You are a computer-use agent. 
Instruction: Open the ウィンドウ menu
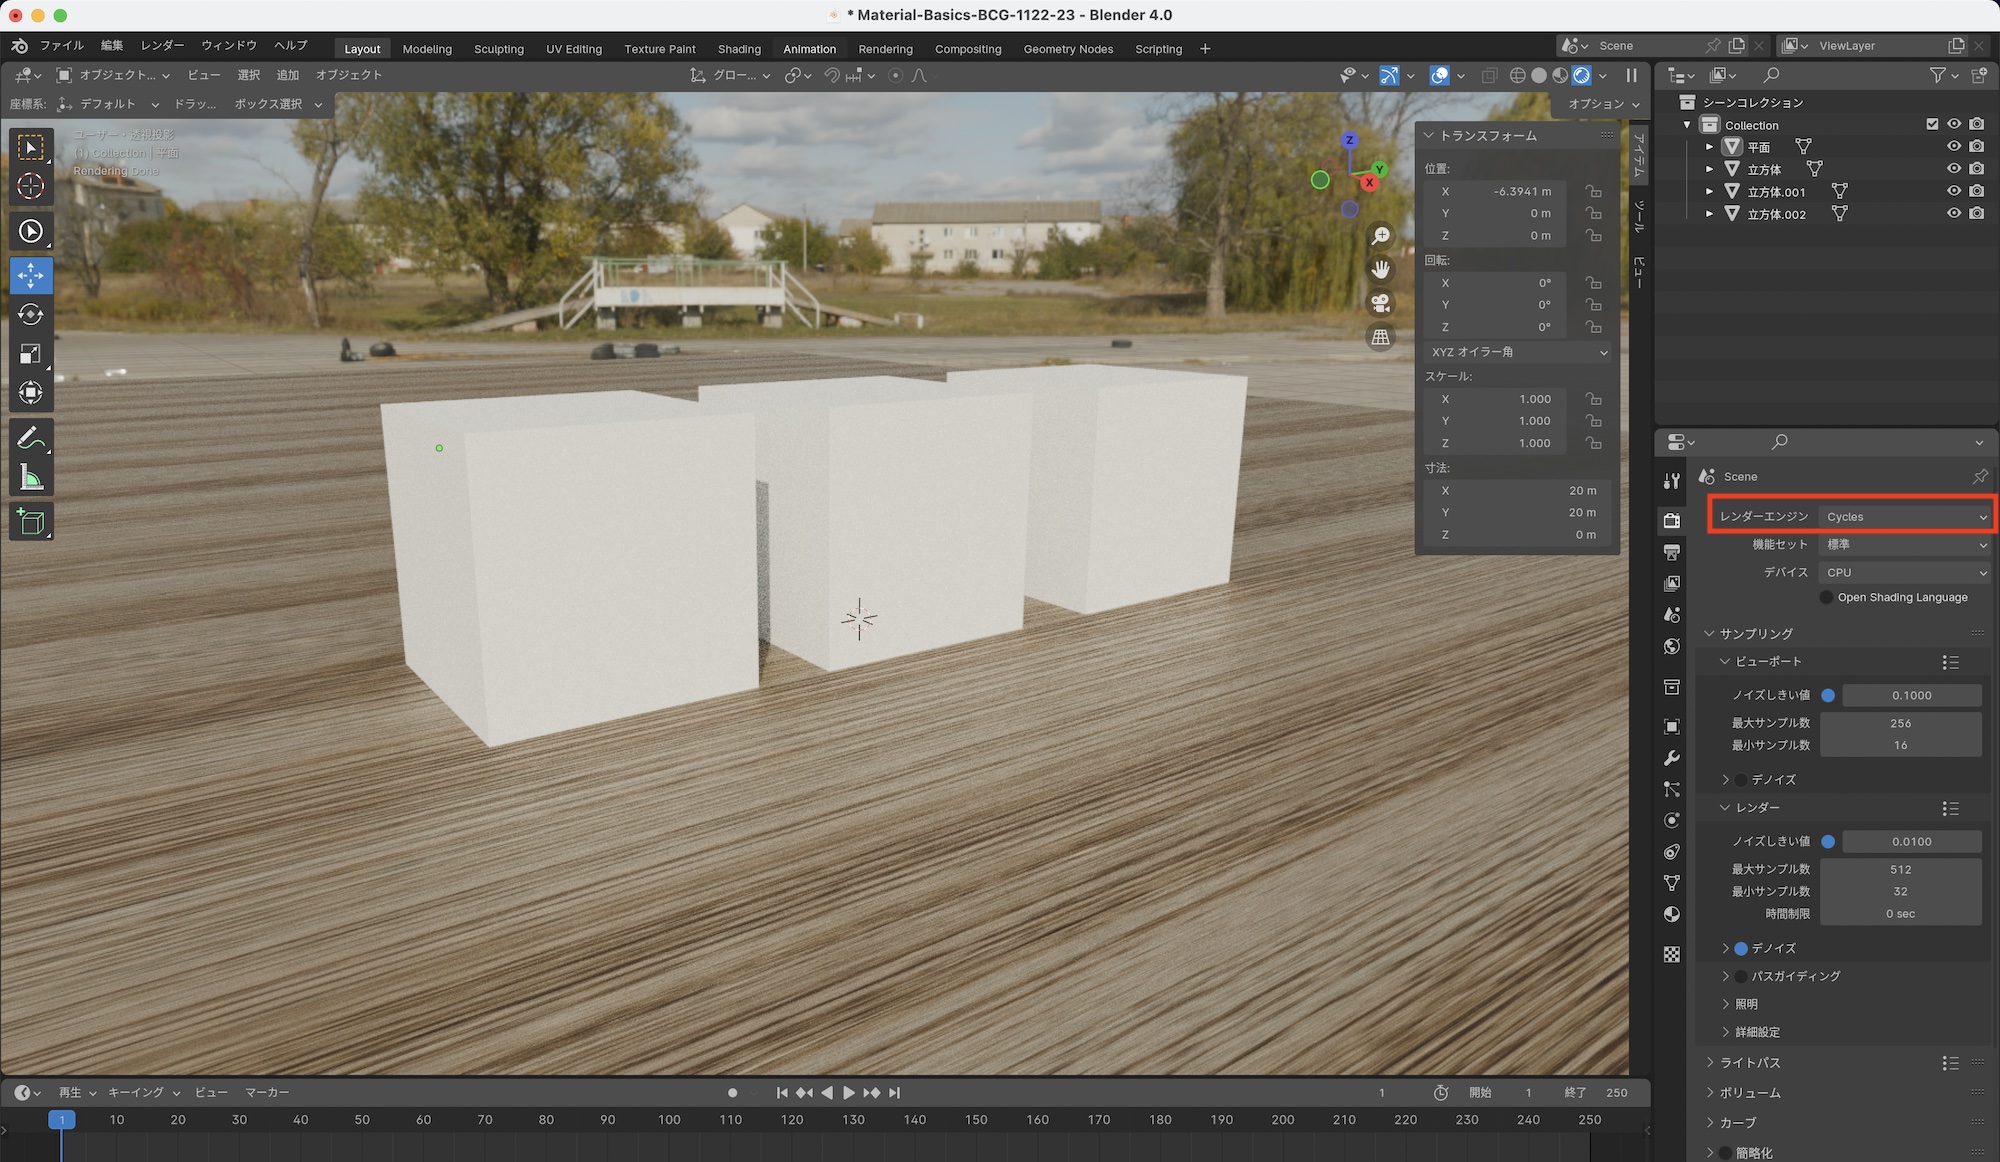click(x=228, y=45)
